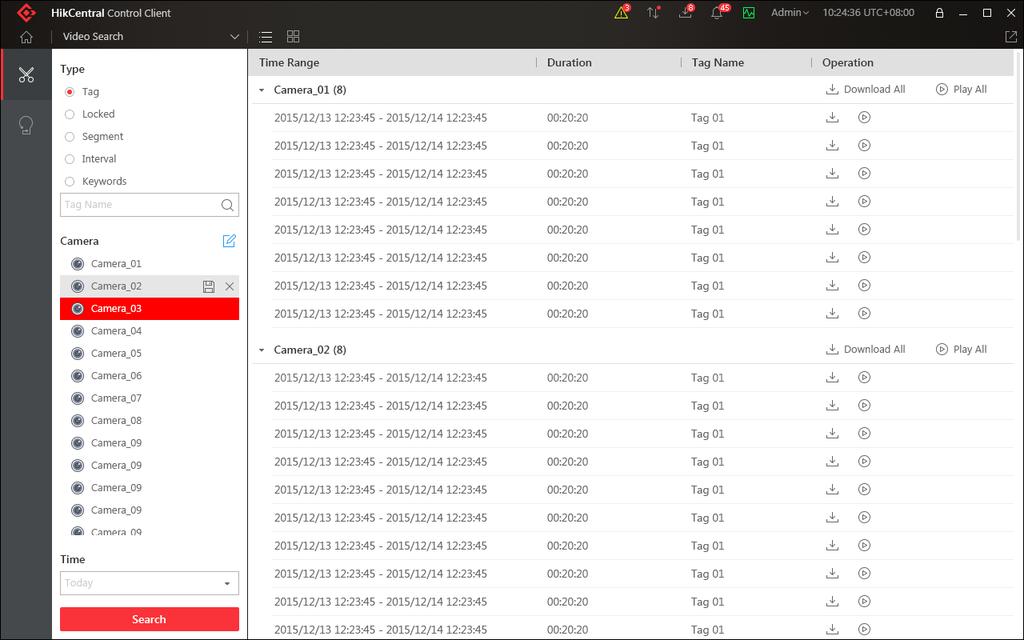
Task: Collapse the Camera_02 (8) group
Action: click(262, 350)
